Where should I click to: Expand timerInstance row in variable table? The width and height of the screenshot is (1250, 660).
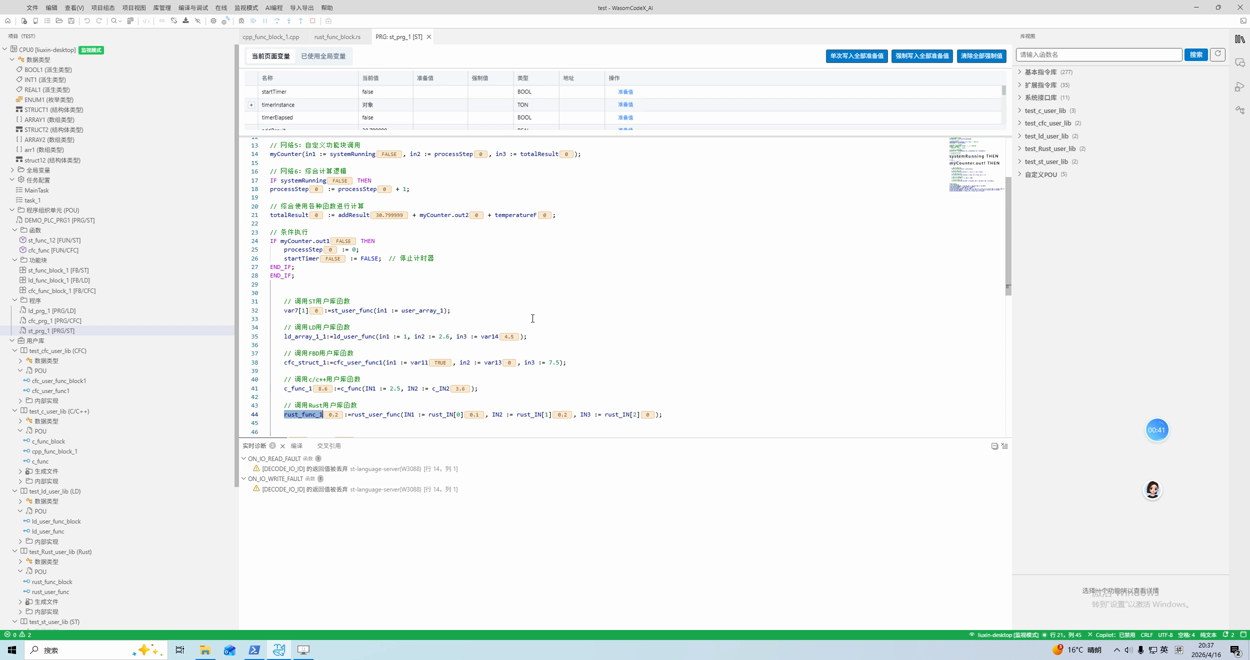click(x=251, y=105)
